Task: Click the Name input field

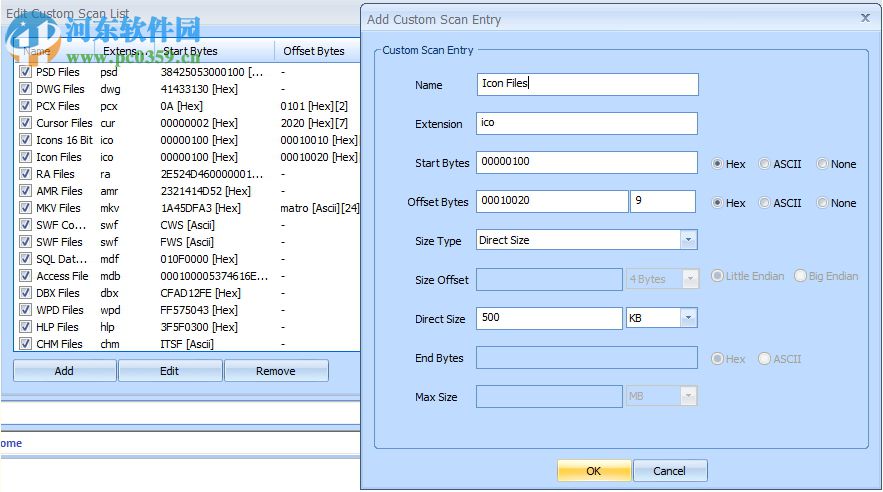Action: tap(587, 84)
